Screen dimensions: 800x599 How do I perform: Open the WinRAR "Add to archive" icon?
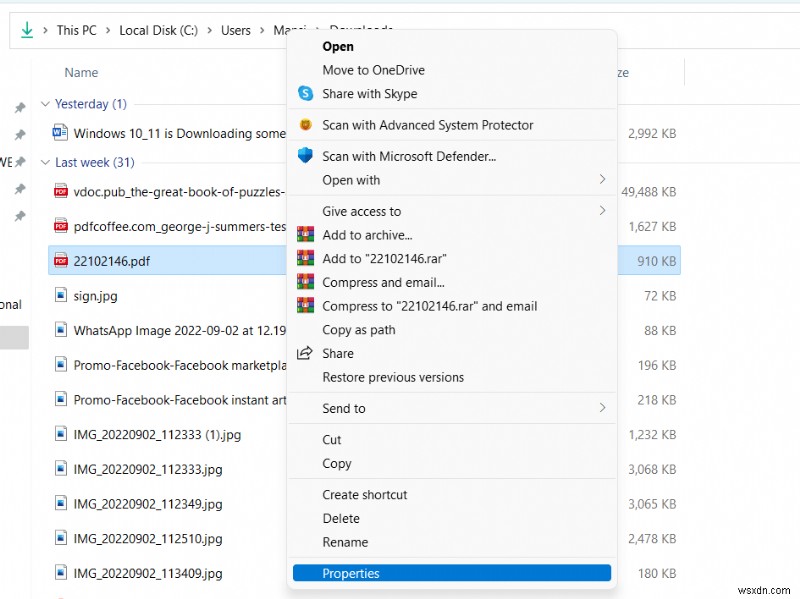[306, 235]
